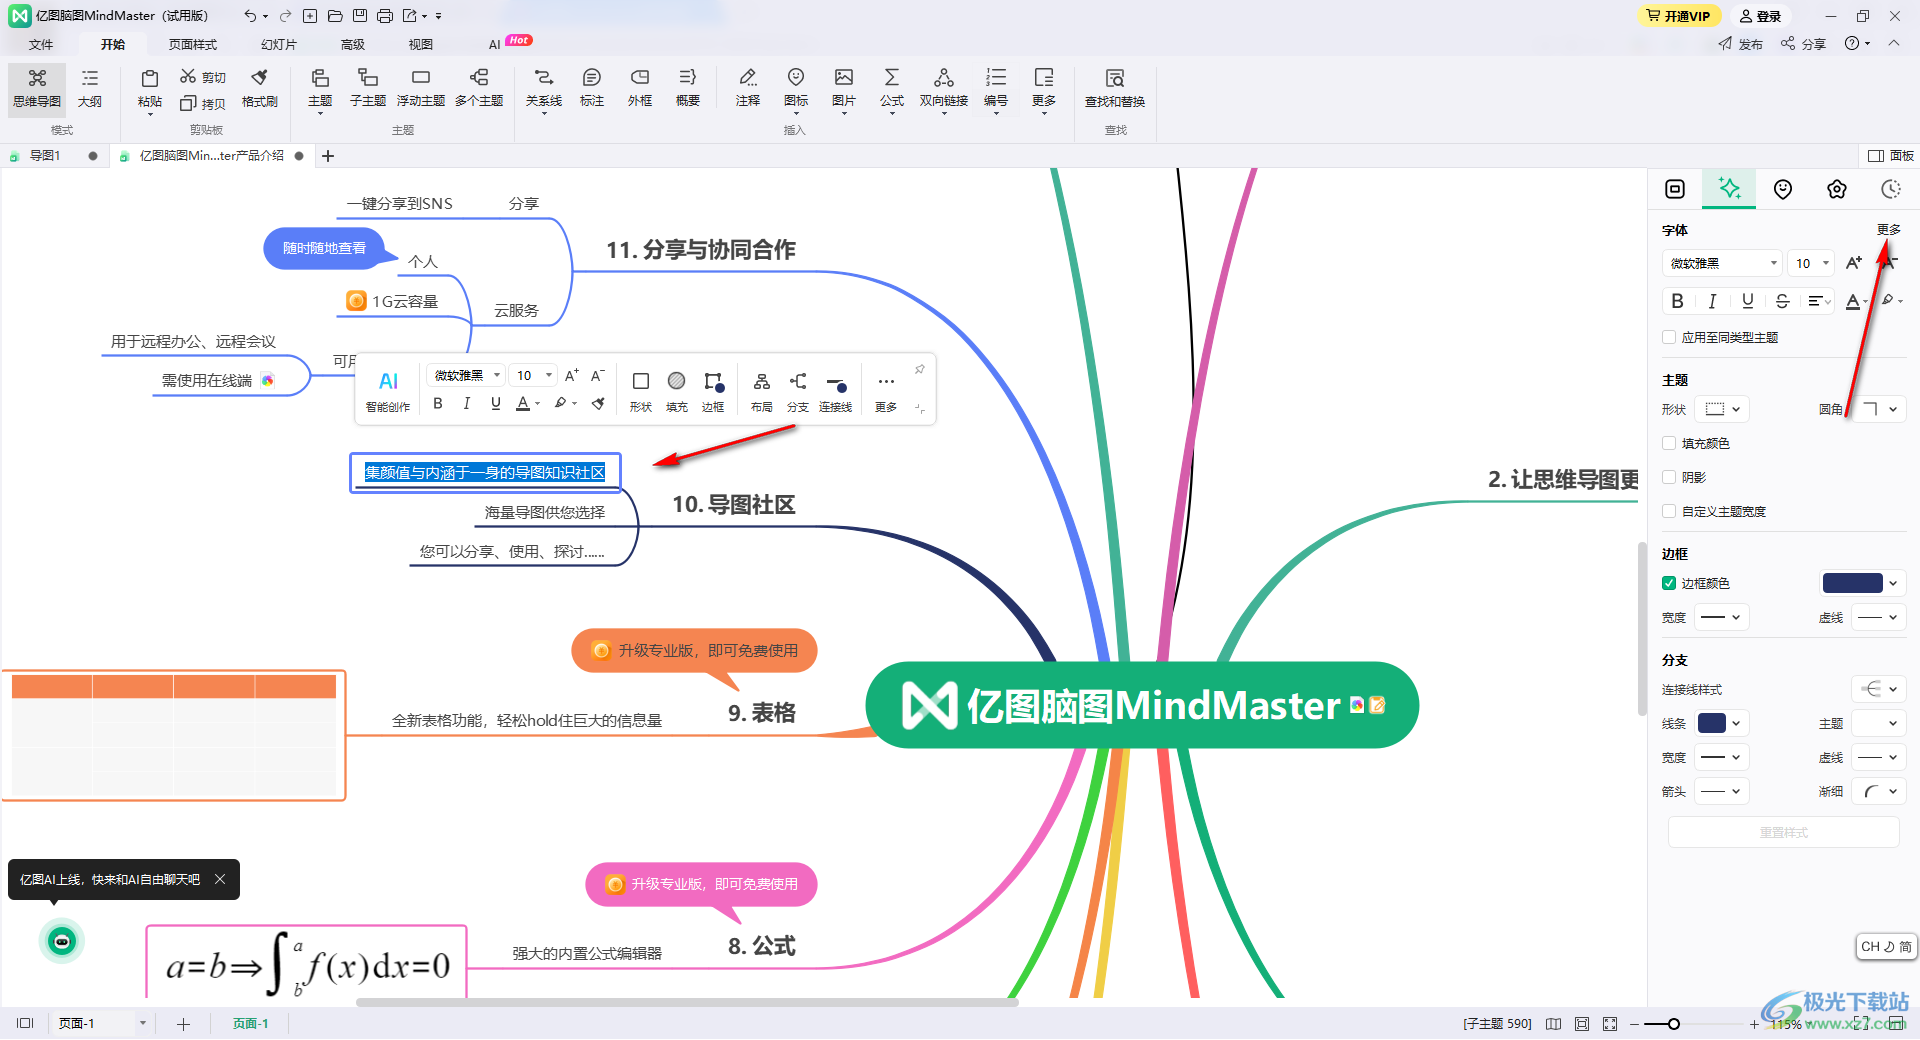The image size is (1920, 1040).
Task: Open the 圆角 corner dropdown
Action: point(1880,409)
